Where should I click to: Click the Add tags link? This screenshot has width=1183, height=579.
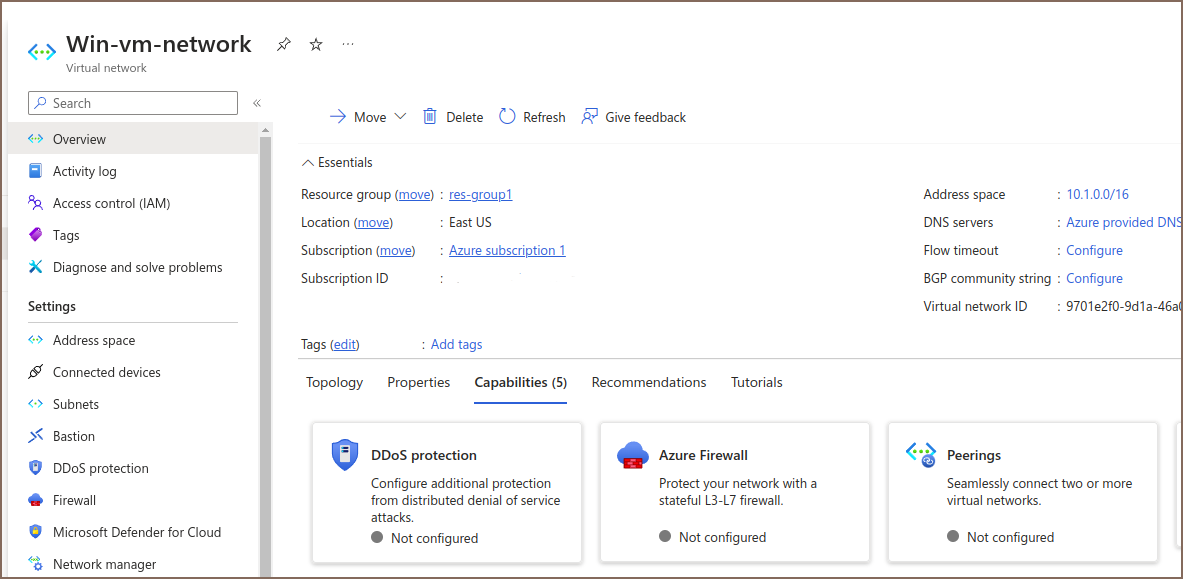[x=456, y=344]
